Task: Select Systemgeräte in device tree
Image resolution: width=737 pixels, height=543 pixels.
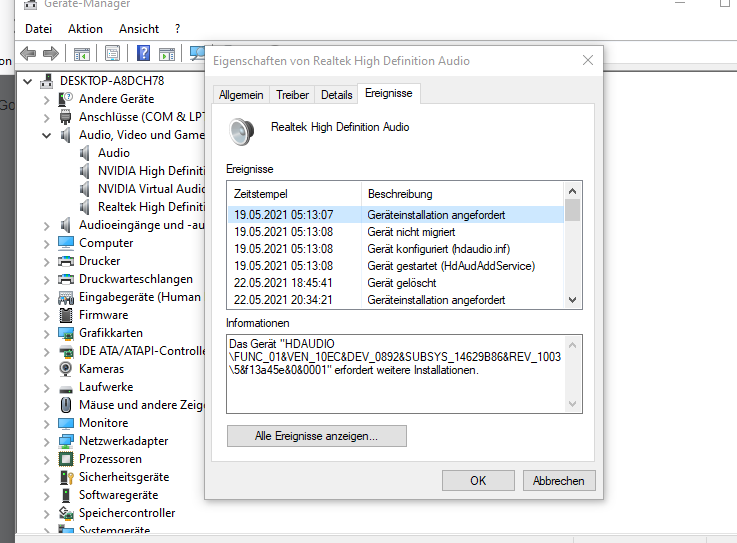Action: pyautogui.click(x=114, y=530)
